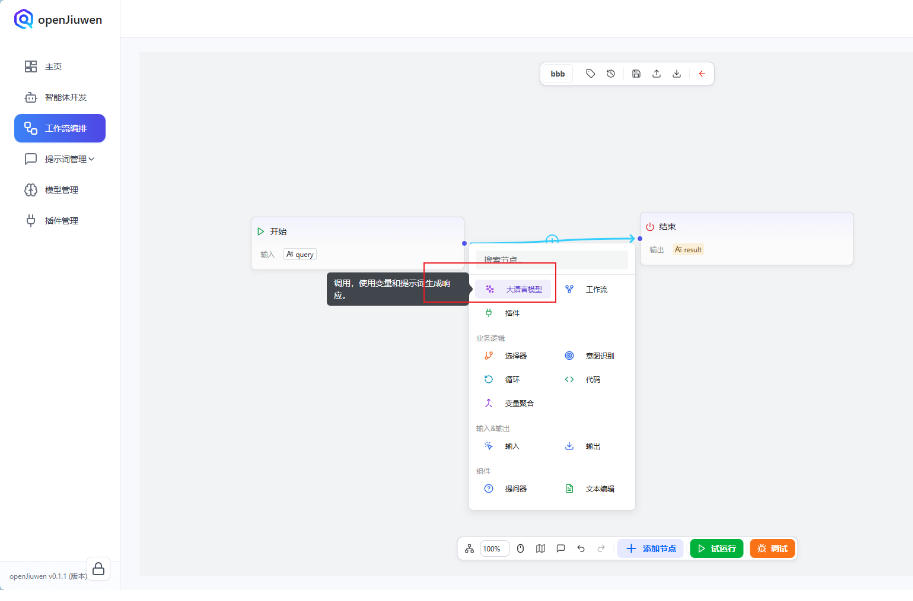Click the orange 调试 button
This screenshot has height=601, width=913.
coord(773,549)
